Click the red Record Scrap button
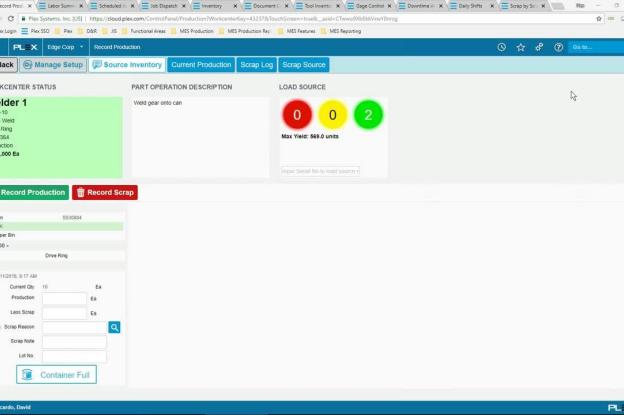This screenshot has width=624, height=415. 105,192
